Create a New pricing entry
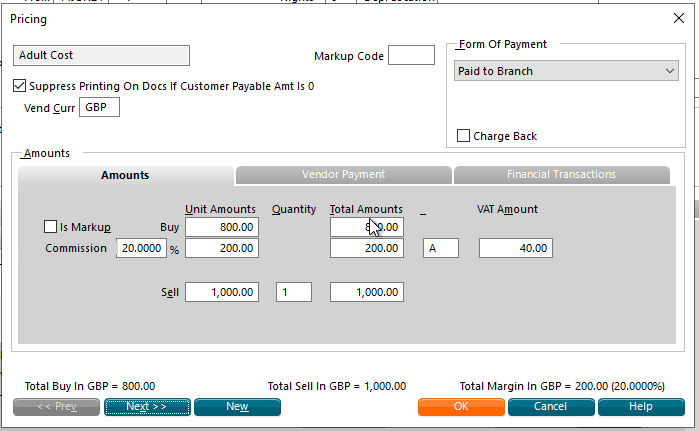This screenshot has height=431, width=699. [x=237, y=406]
